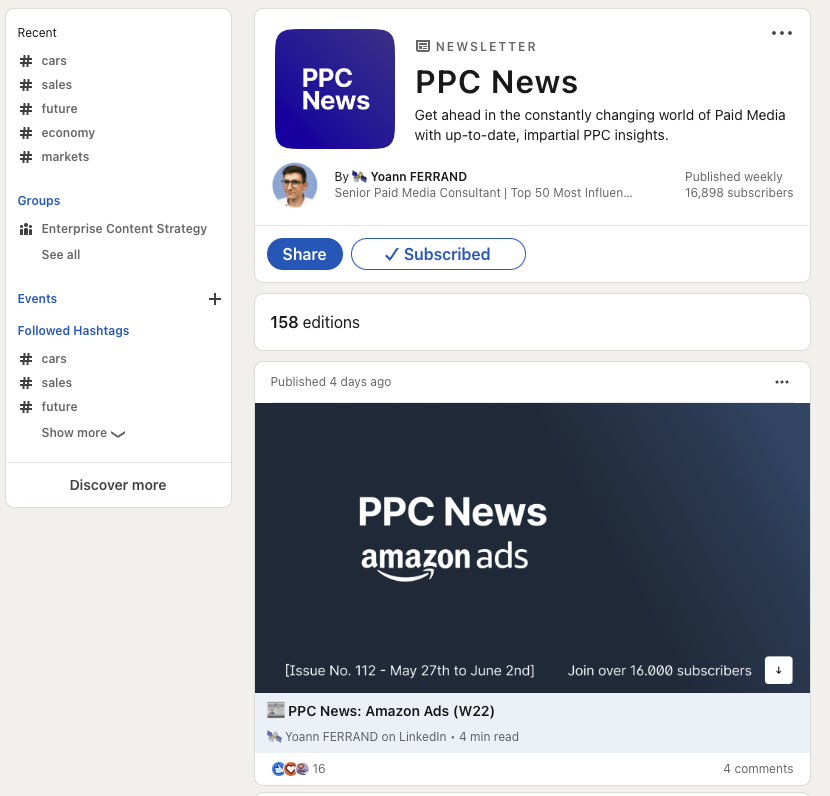Image resolution: width=830 pixels, height=796 pixels.
Task: Open the newsletter header three-dots menu
Action: point(781,33)
